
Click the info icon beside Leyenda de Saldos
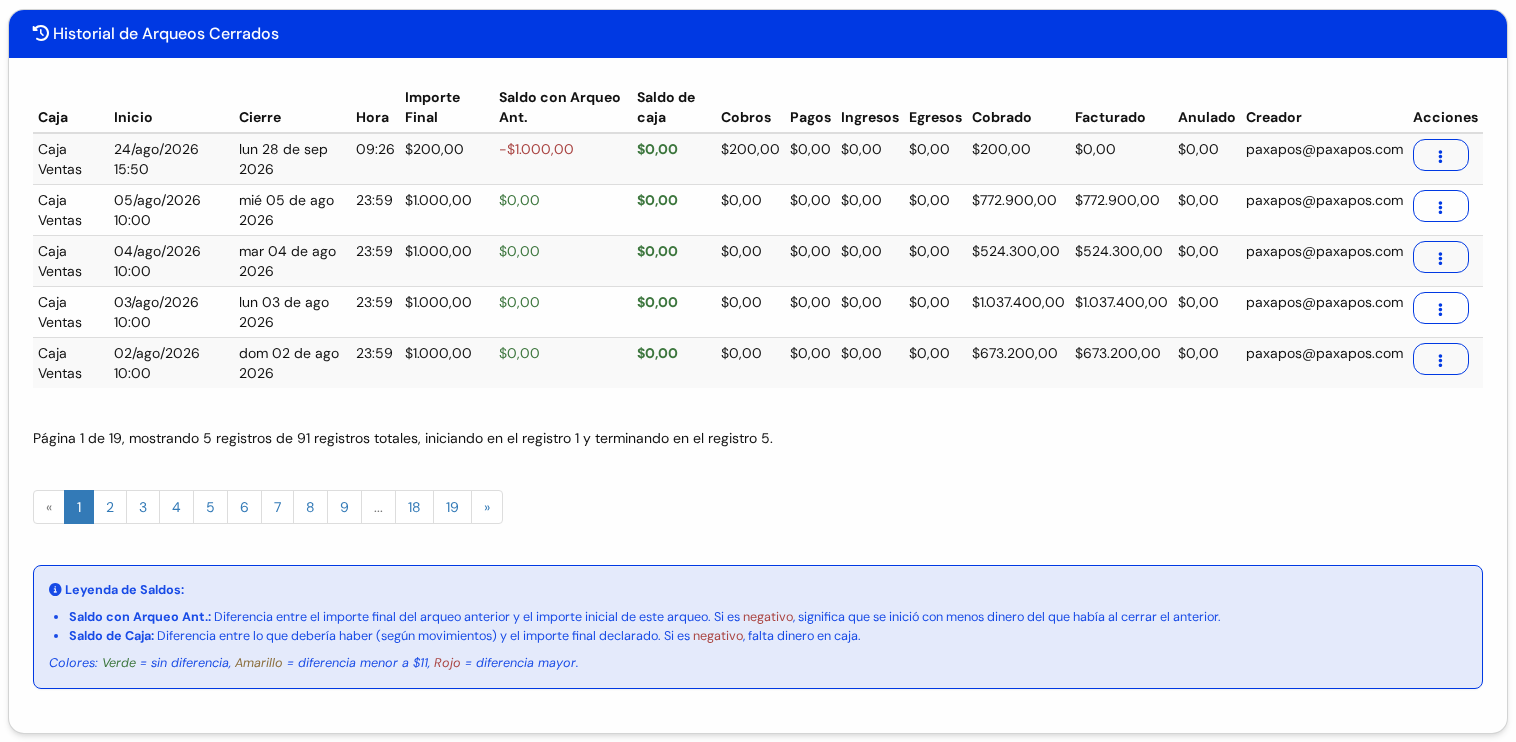pos(55,590)
